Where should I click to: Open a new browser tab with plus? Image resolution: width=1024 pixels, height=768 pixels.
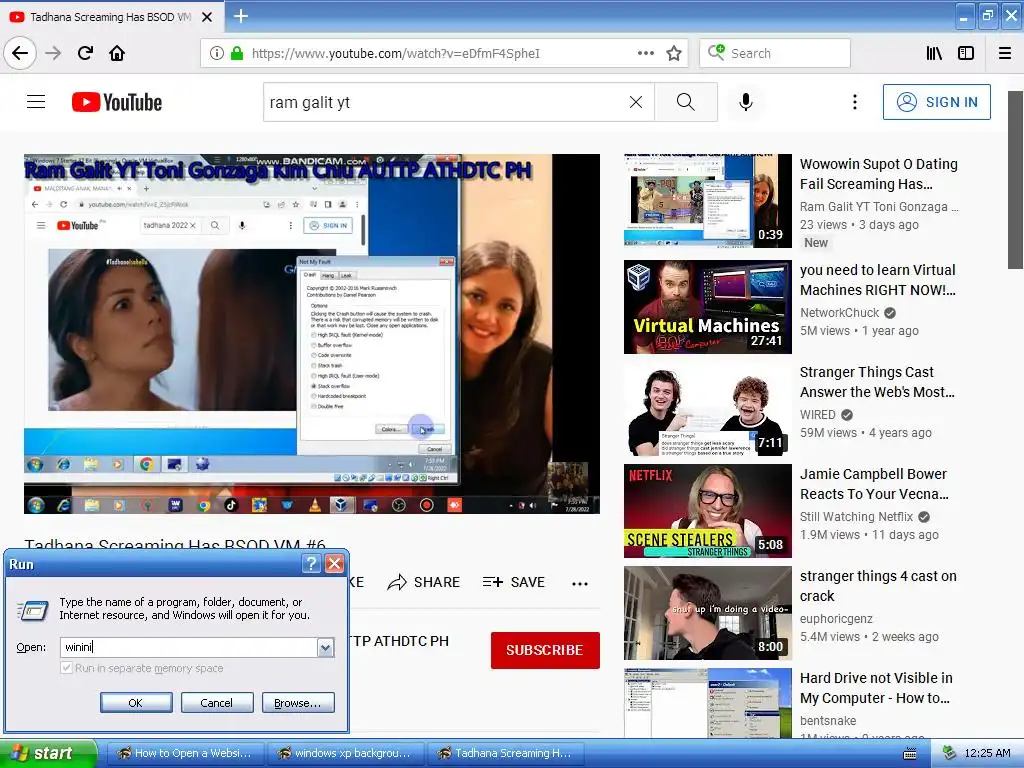coord(241,16)
